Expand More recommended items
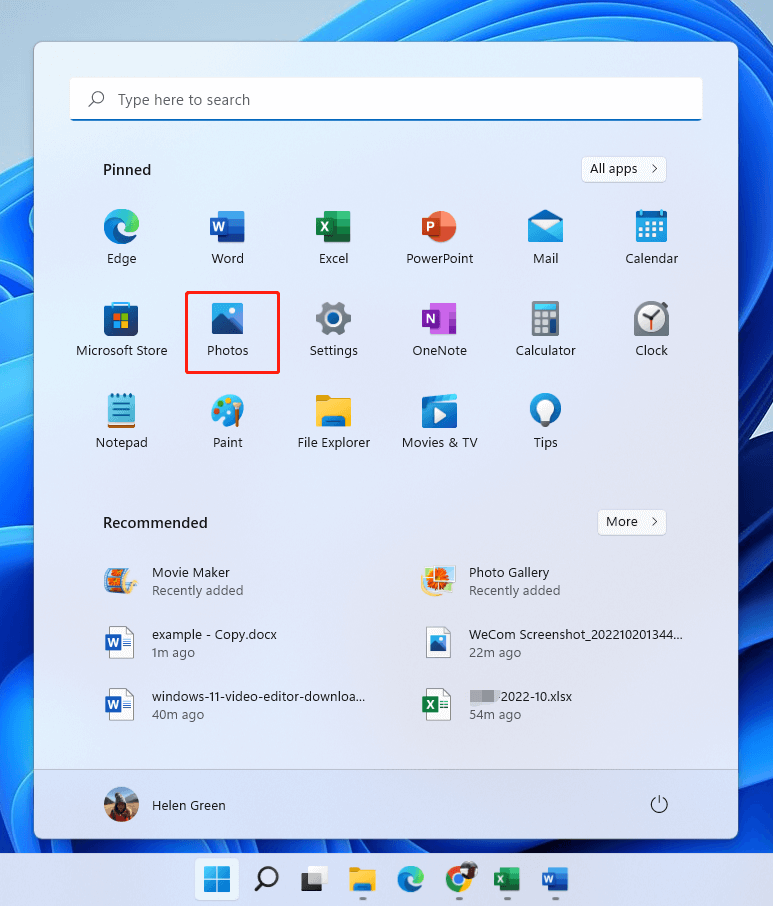Screen dimensions: 773x906 631,522
